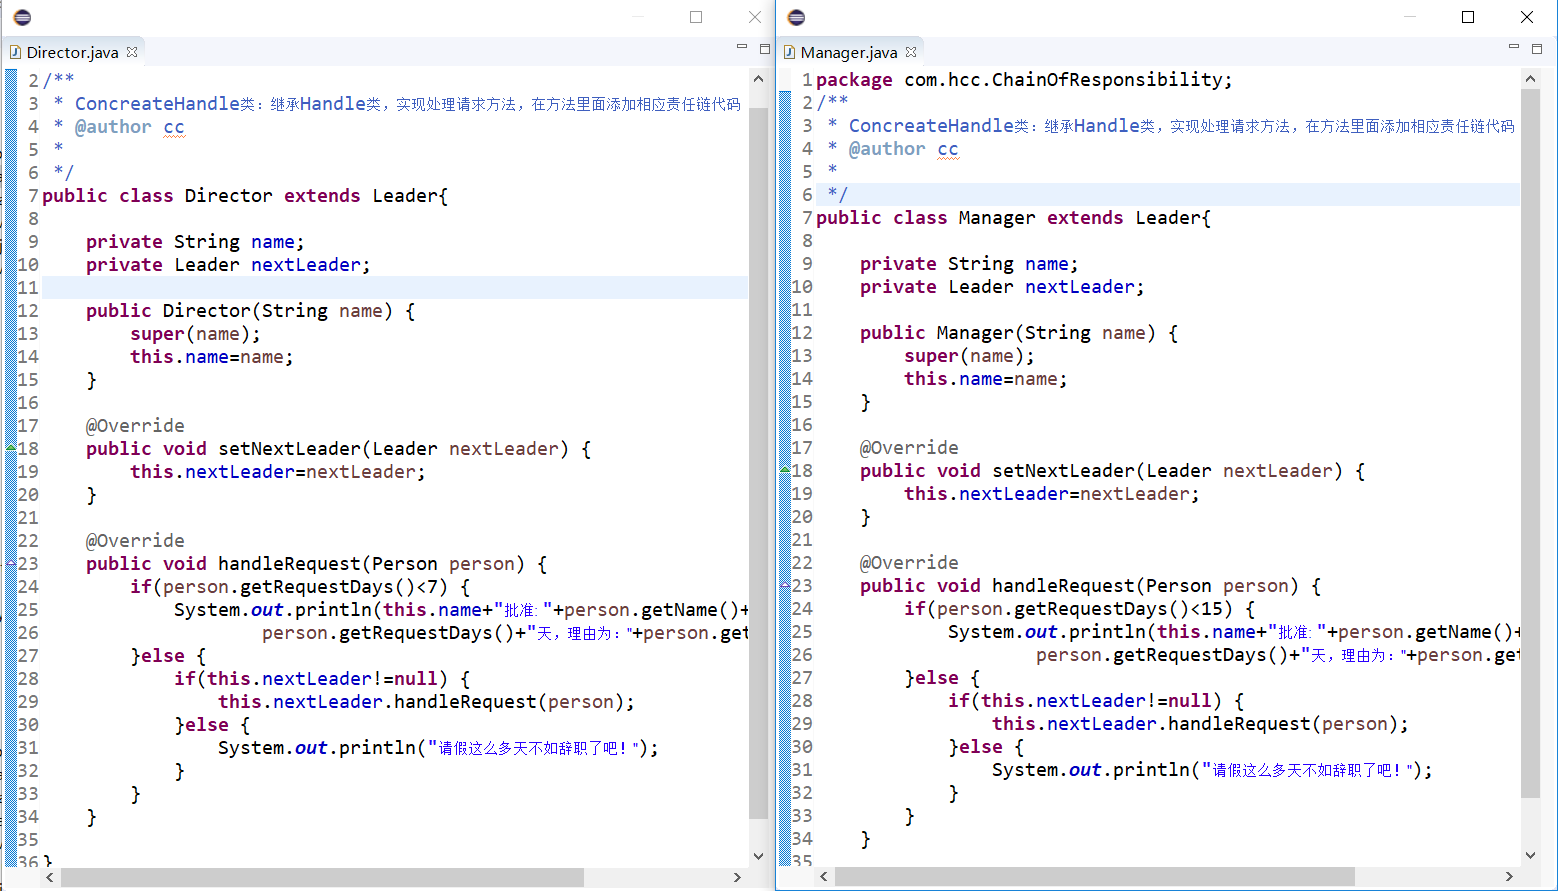Click 'getRequestDays()<15' condition in Manager.java

[x=1119, y=609]
